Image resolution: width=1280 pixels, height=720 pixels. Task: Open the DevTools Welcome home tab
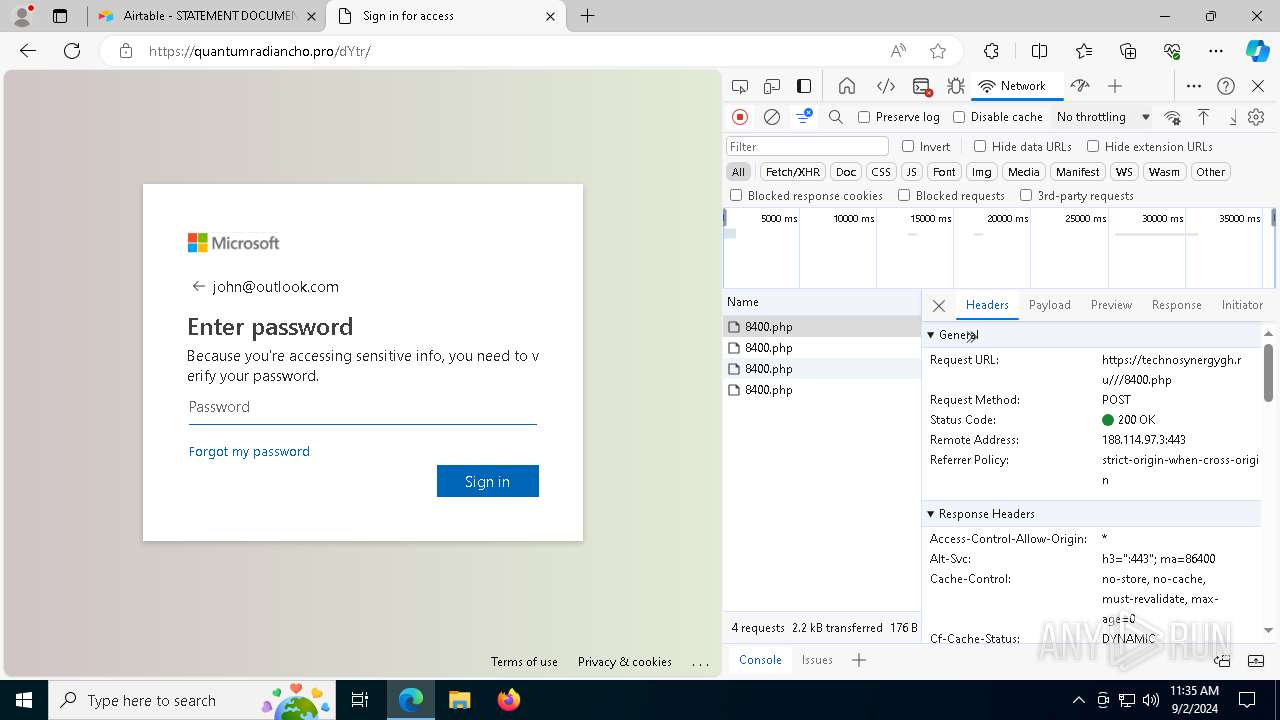click(x=847, y=86)
